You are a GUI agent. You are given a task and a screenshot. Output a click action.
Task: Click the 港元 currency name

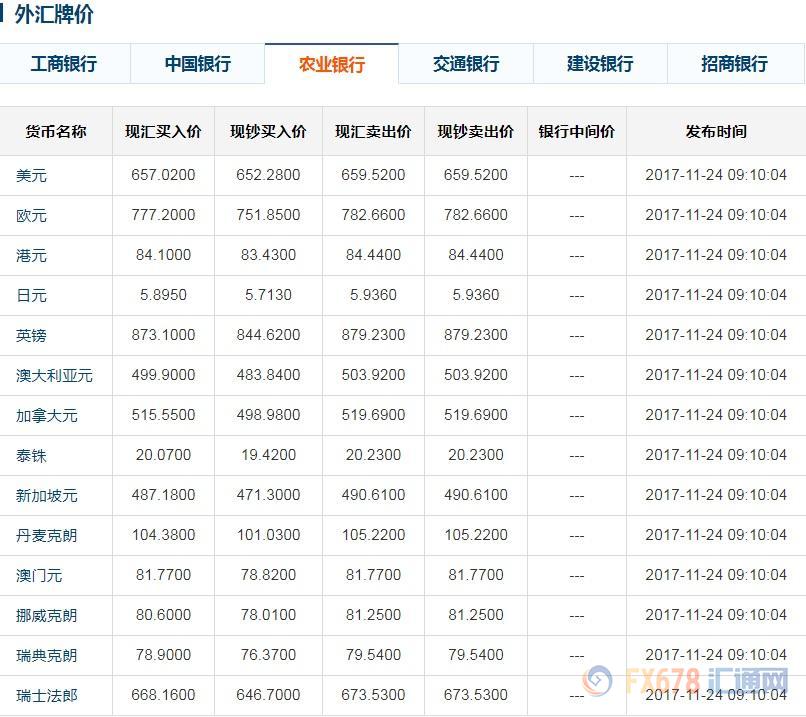[x=31, y=255]
